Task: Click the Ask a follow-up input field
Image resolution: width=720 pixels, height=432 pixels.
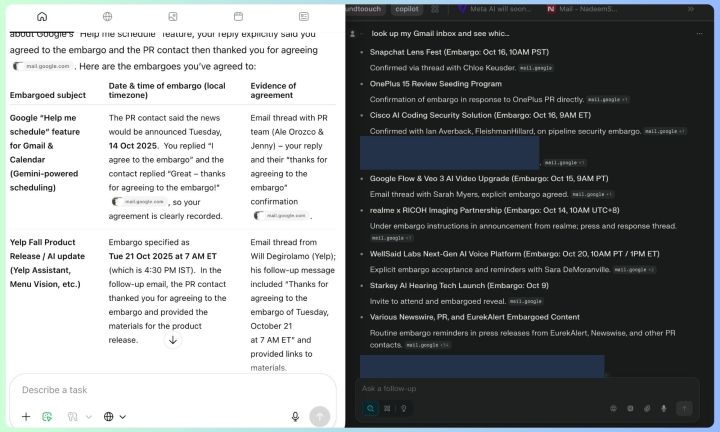Action: point(520,388)
